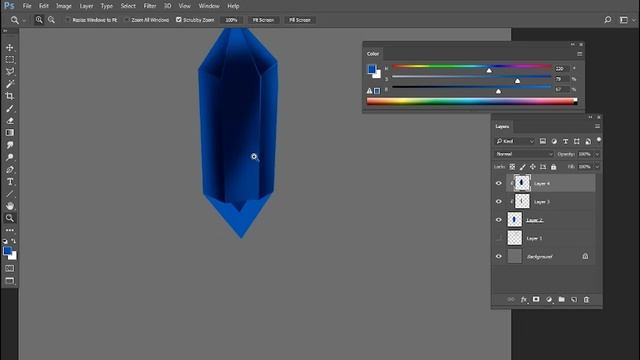Hide the Background layer eye
The width and height of the screenshot is (640, 360).
pos(498,256)
